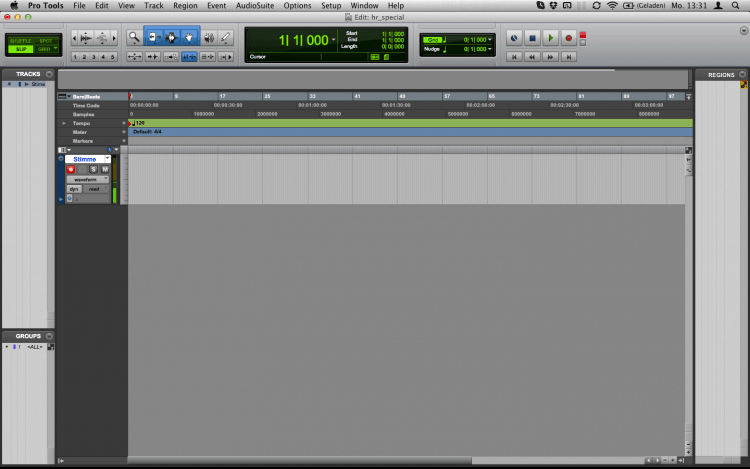Screen dimensions: 750x469
Task: Toggle Insertion Follows Playback
Action: coord(225,57)
